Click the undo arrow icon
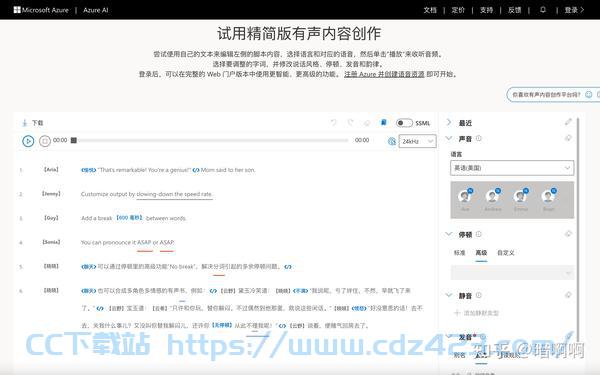Viewport: 600px width, 375px height. point(334,122)
